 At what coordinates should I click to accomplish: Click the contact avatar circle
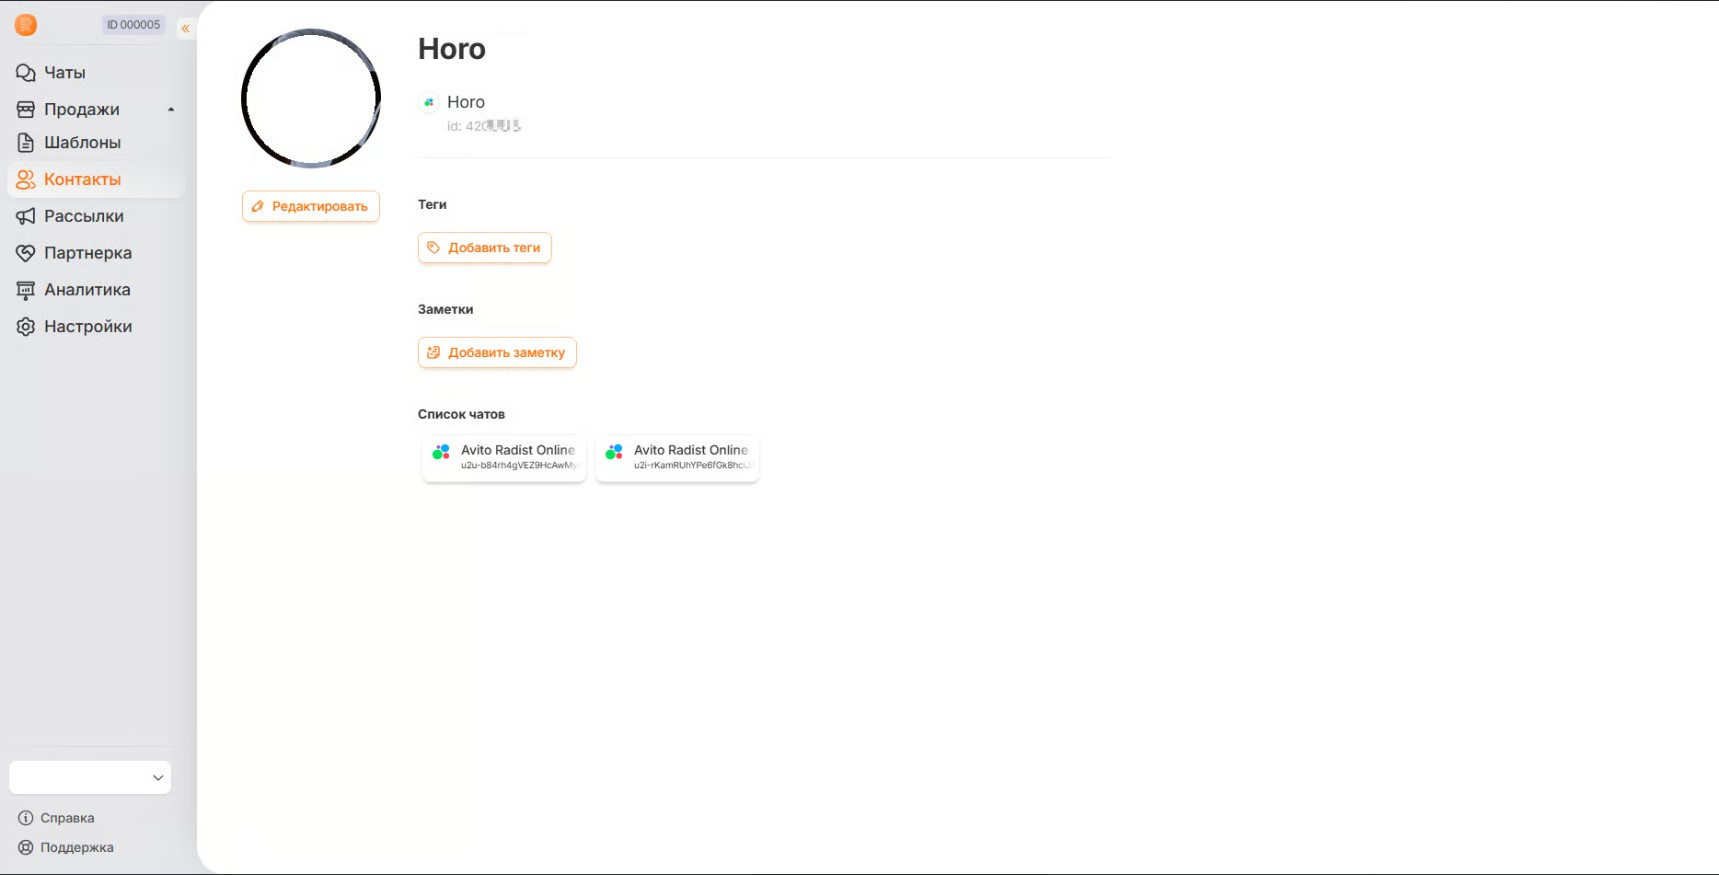tap(311, 99)
